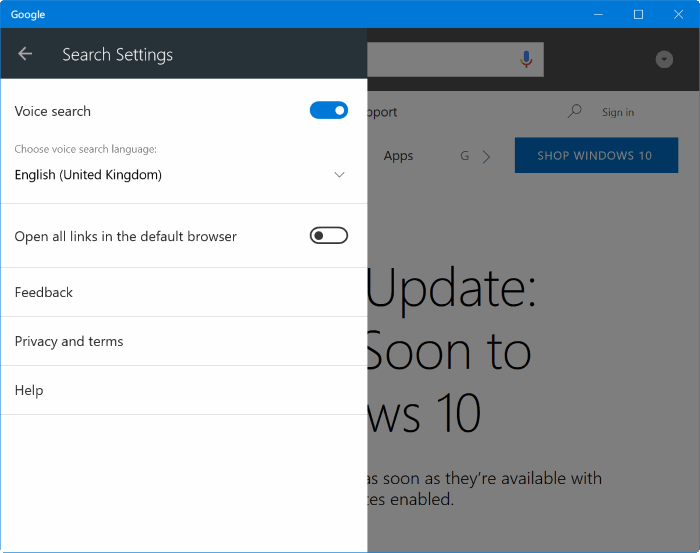Click the Sign in link

(x=618, y=112)
